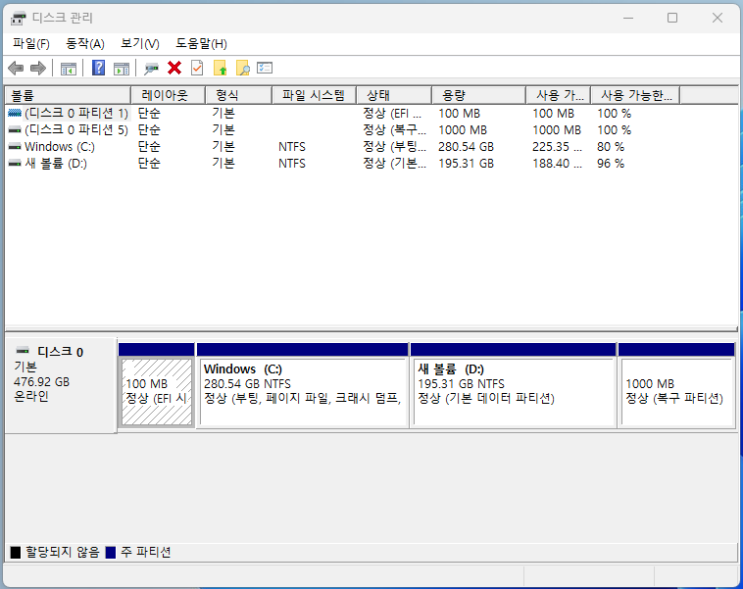Click the Forward arrow toolbar icon
The image size is (743, 589).
pos(38,68)
